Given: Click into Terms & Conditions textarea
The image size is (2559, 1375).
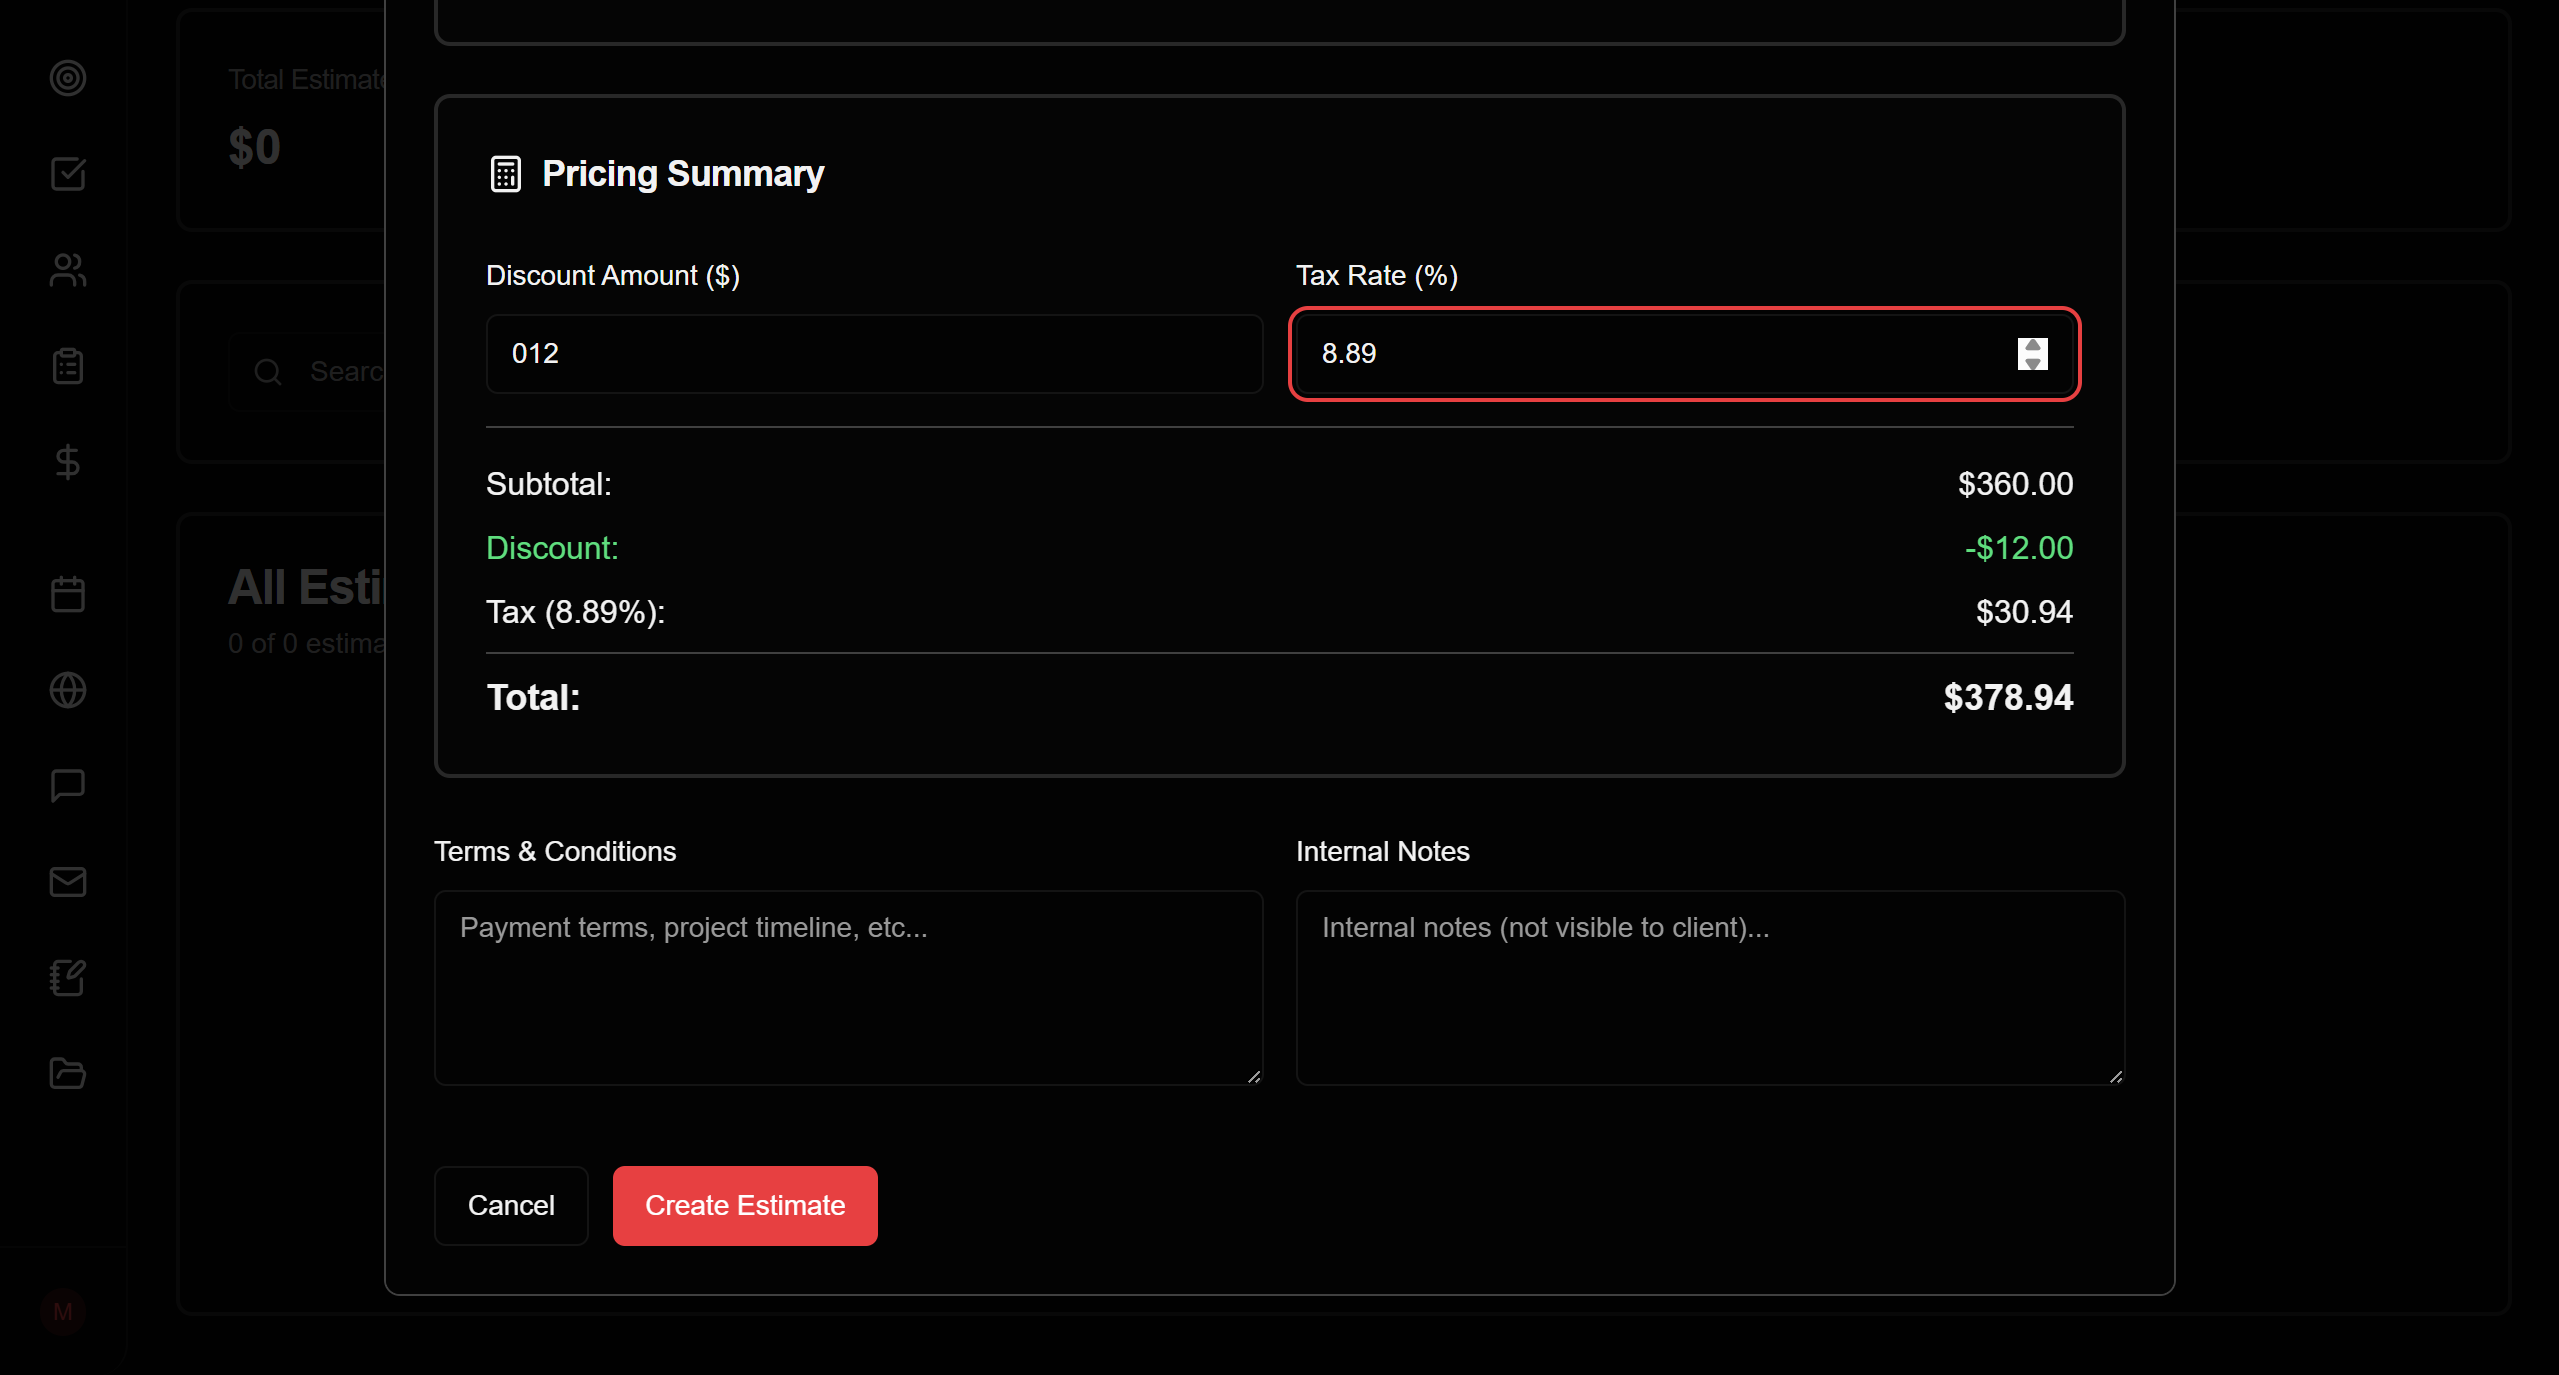Looking at the screenshot, I should 848,988.
